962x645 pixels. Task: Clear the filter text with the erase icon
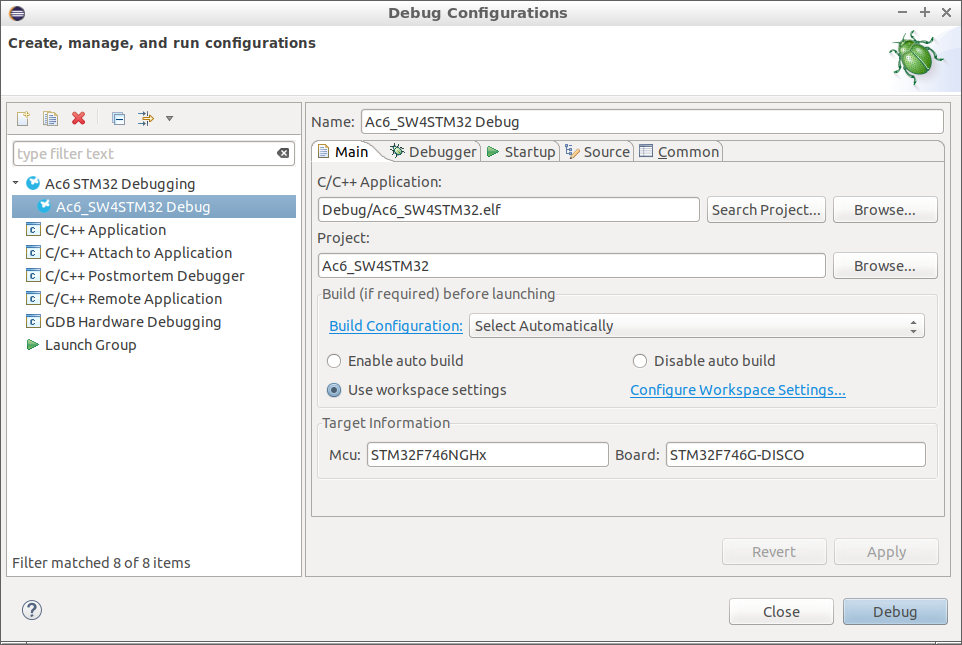(283, 153)
